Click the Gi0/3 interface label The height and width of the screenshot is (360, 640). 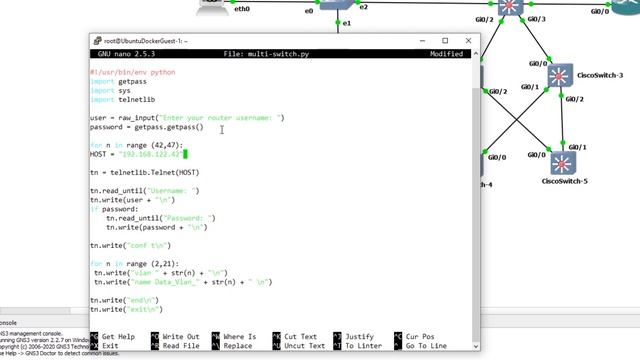[x=536, y=19]
